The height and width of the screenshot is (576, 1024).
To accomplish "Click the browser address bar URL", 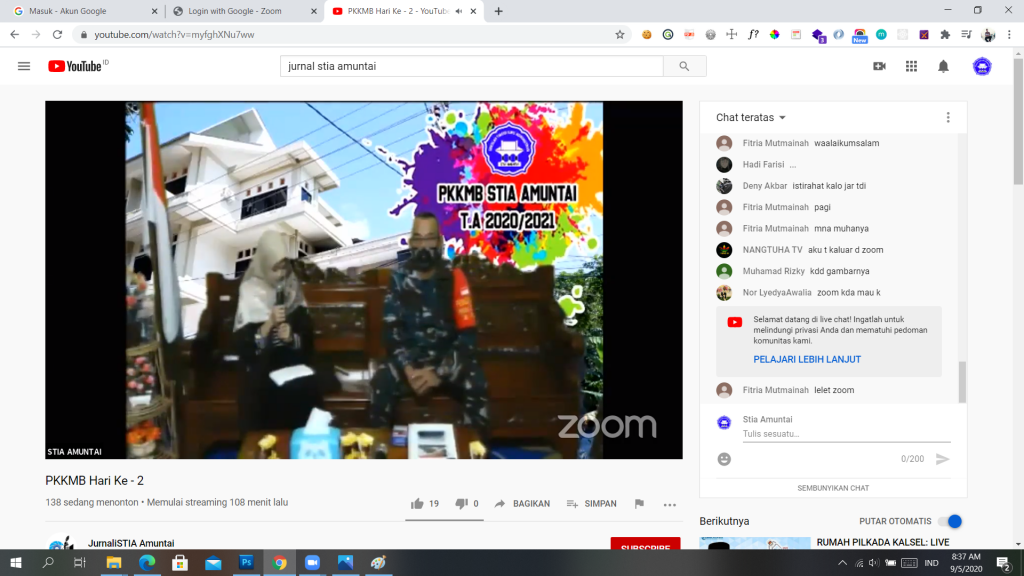I will (174, 35).
